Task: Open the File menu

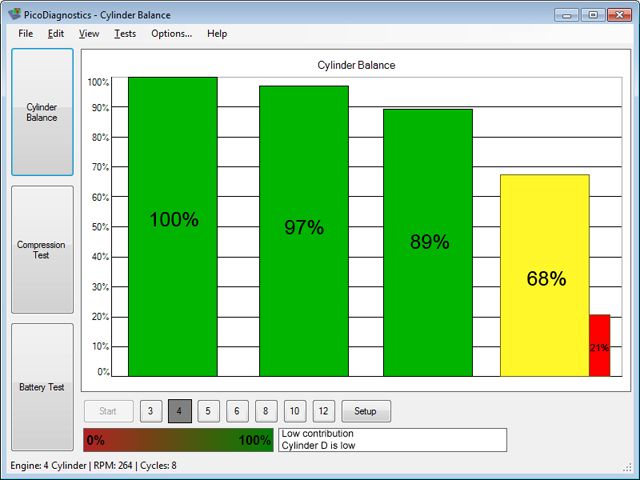Action: (25, 33)
